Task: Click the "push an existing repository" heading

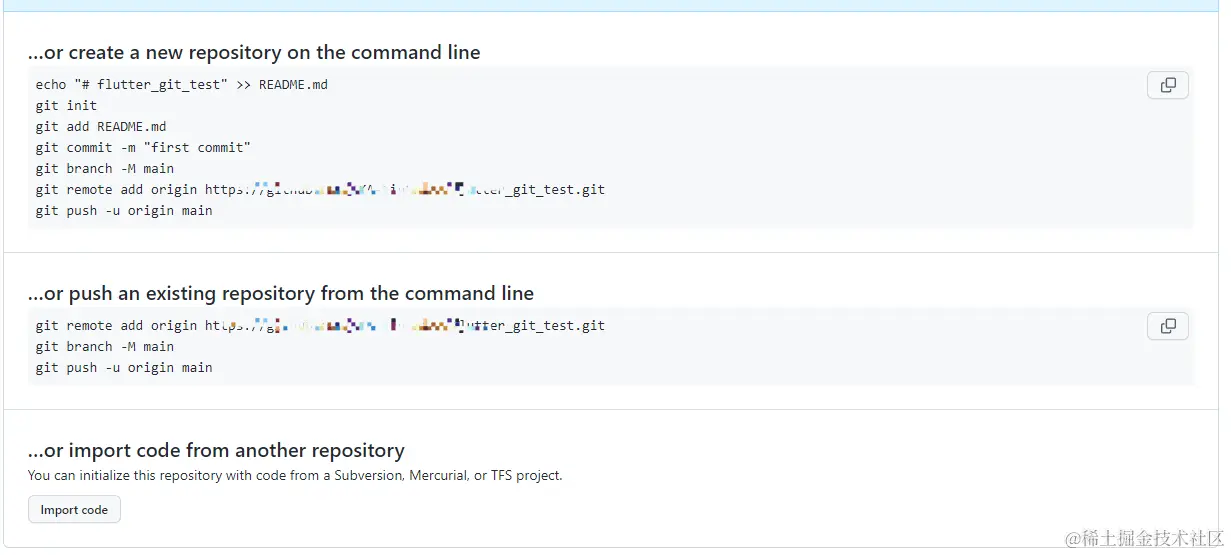Action: coord(281,294)
